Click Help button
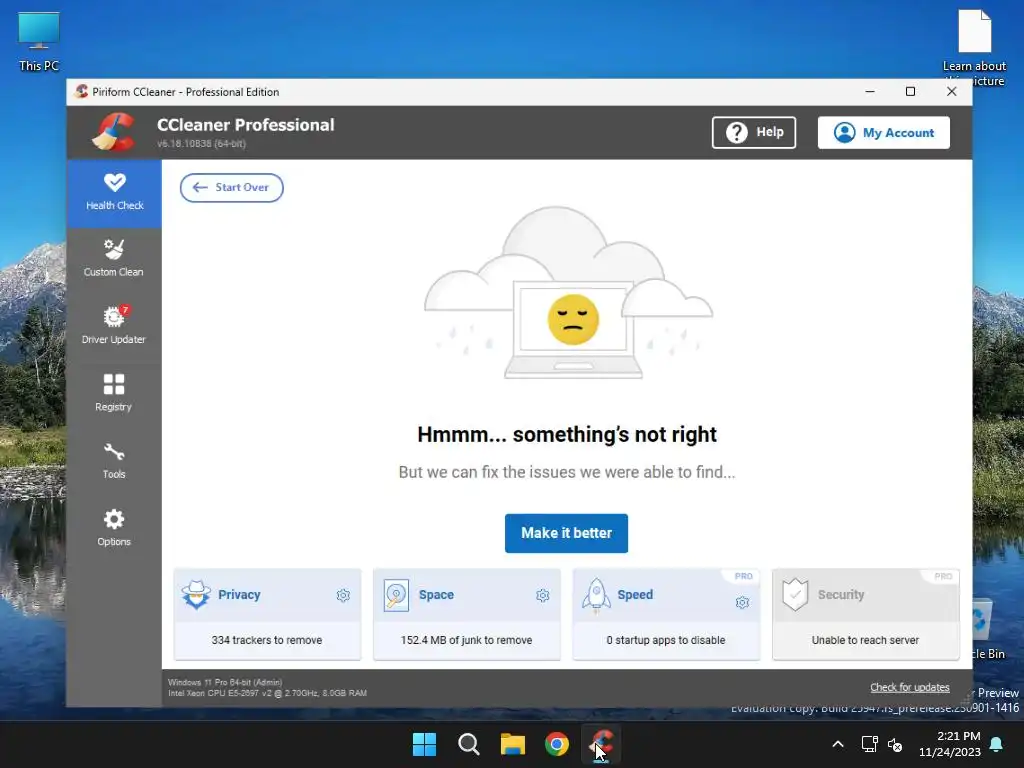 [x=754, y=133]
